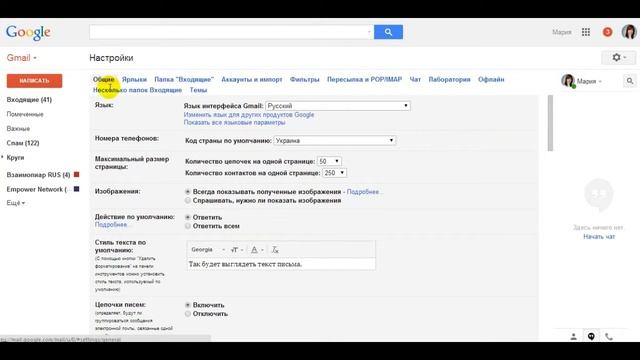This screenshot has width=640, height=360.
Task: Open the contacts person icon at bottom
Action: [x=573, y=336]
